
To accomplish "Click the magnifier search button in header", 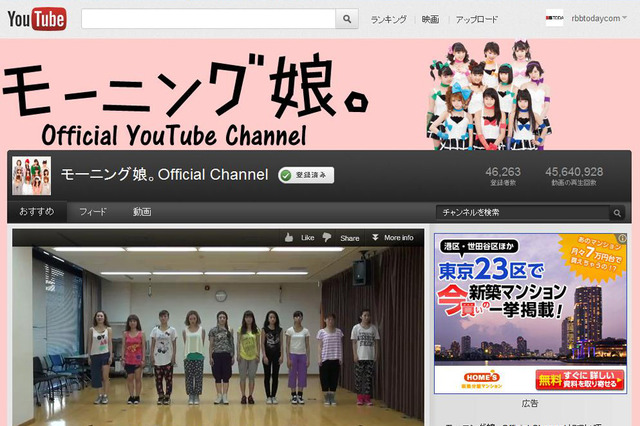I will [347, 19].
